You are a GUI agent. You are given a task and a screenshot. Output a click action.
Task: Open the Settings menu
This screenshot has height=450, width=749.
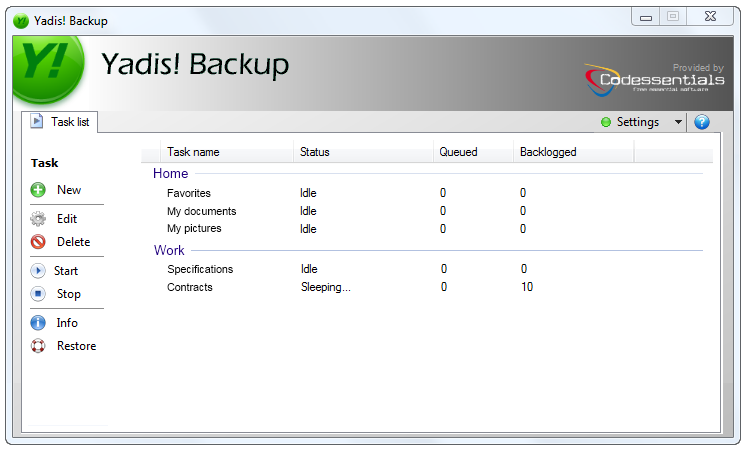(638, 122)
